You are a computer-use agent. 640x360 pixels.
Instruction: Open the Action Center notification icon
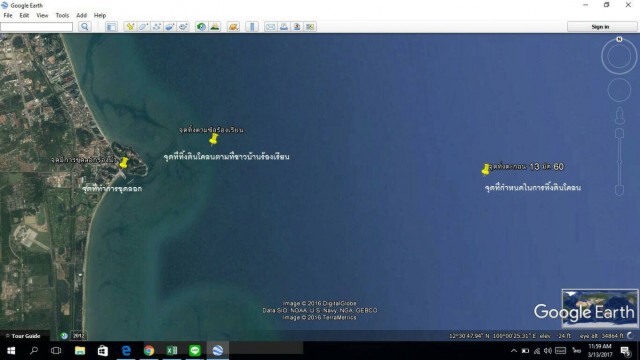coord(626,351)
